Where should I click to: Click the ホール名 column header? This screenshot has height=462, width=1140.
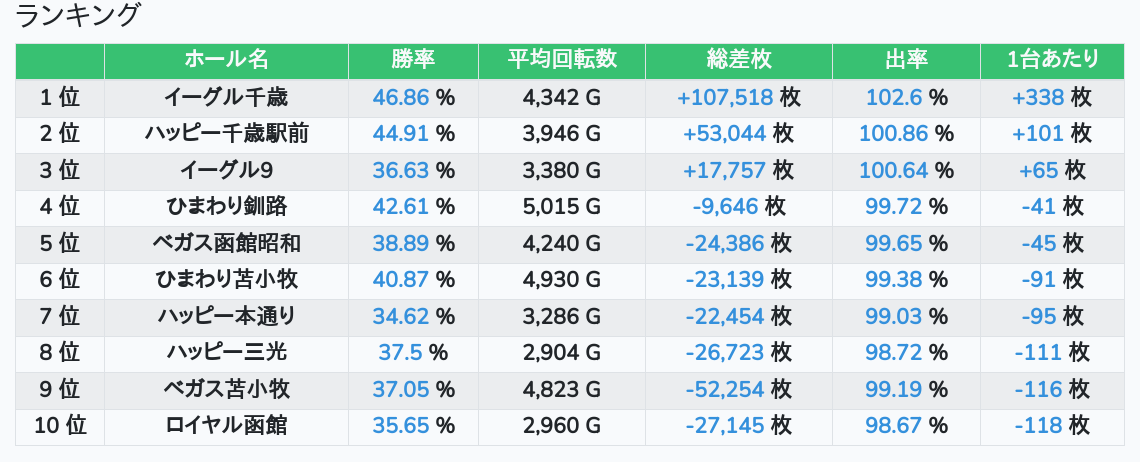[x=226, y=60]
